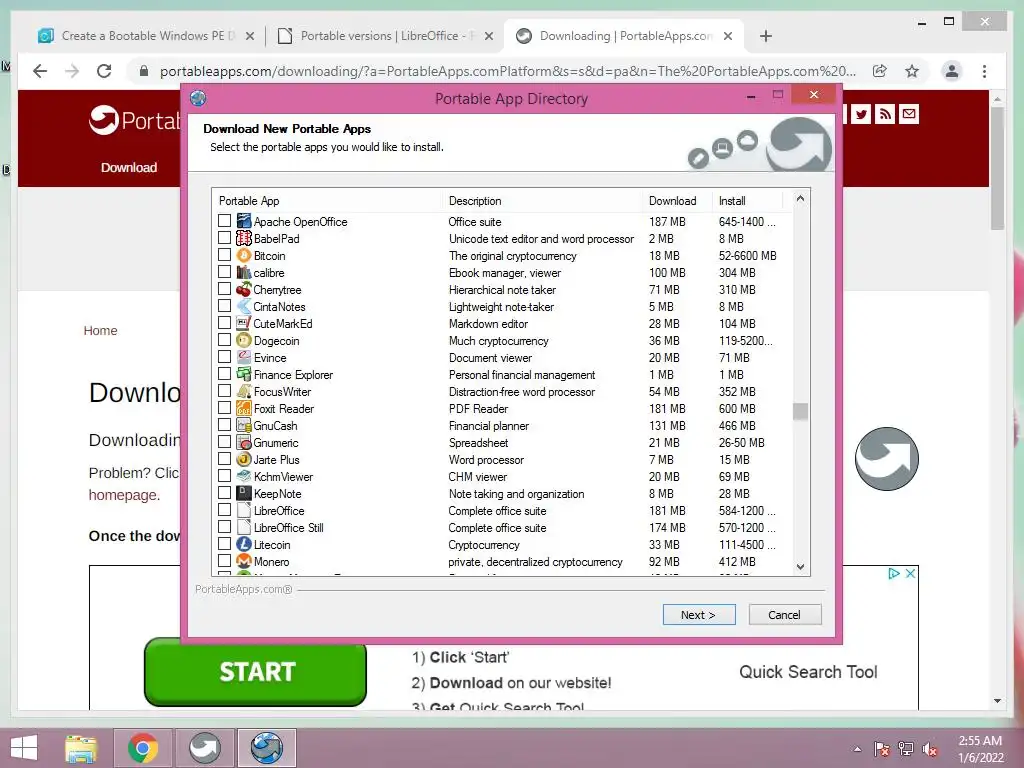This screenshot has width=1024, height=768.
Task: Reload the page in the Chrome toolbar
Action: pyautogui.click(x=104, y=71)
